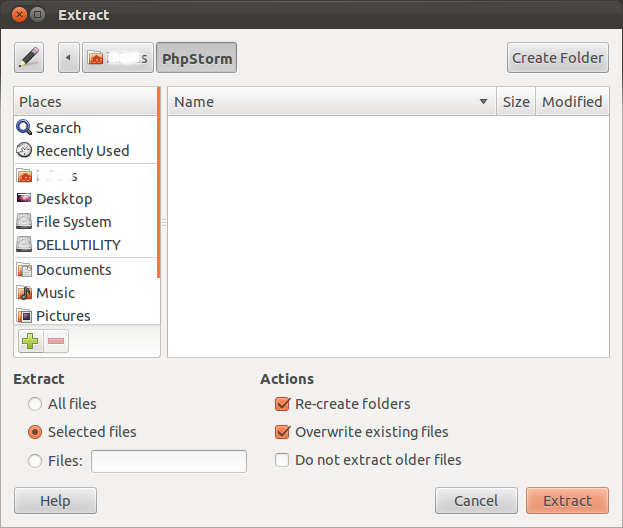Sort by the Modified column header
Viewport: 623px width, 528px height.
pyautogui.click(x=572, y=102)
